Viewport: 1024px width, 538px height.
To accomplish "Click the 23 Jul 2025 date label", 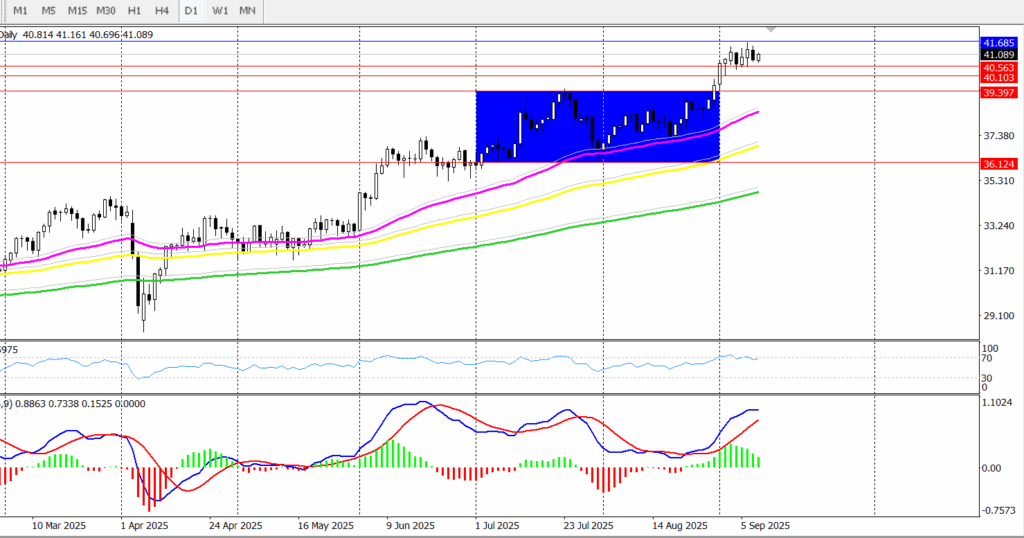I will [x=588, y=525].
